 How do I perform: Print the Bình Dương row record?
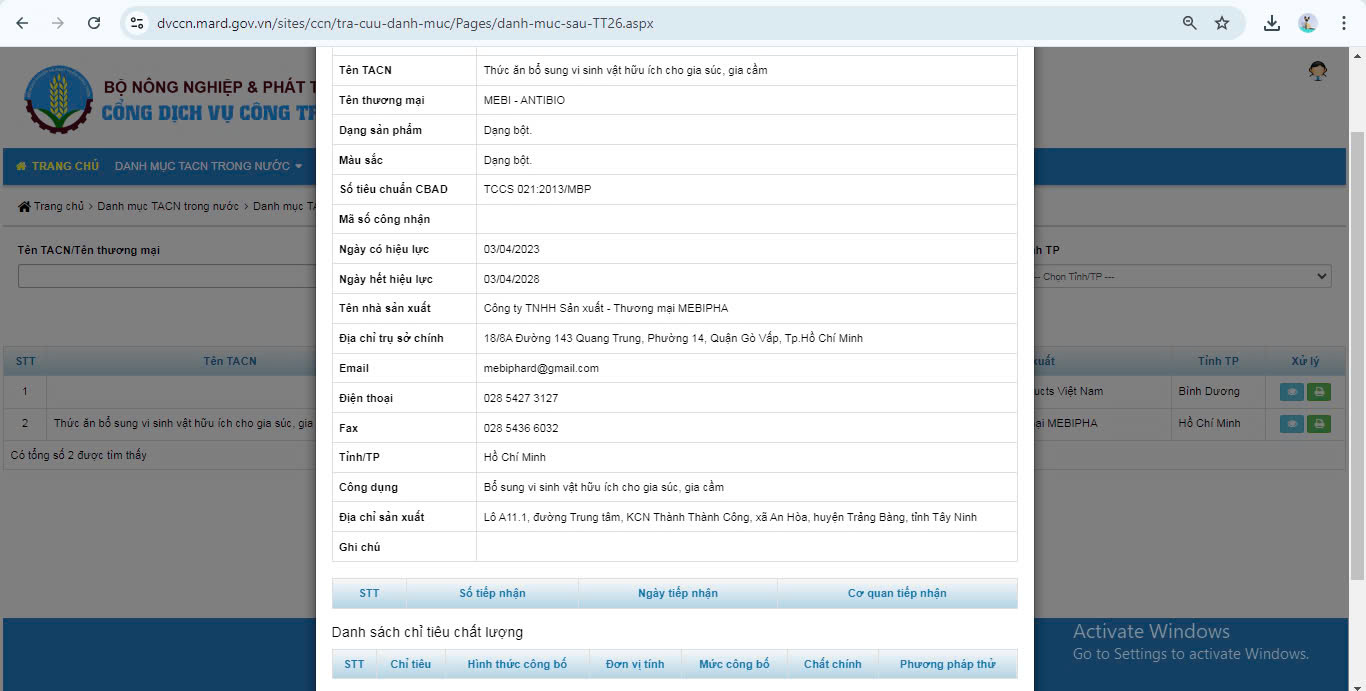[x=1318, y=392]
